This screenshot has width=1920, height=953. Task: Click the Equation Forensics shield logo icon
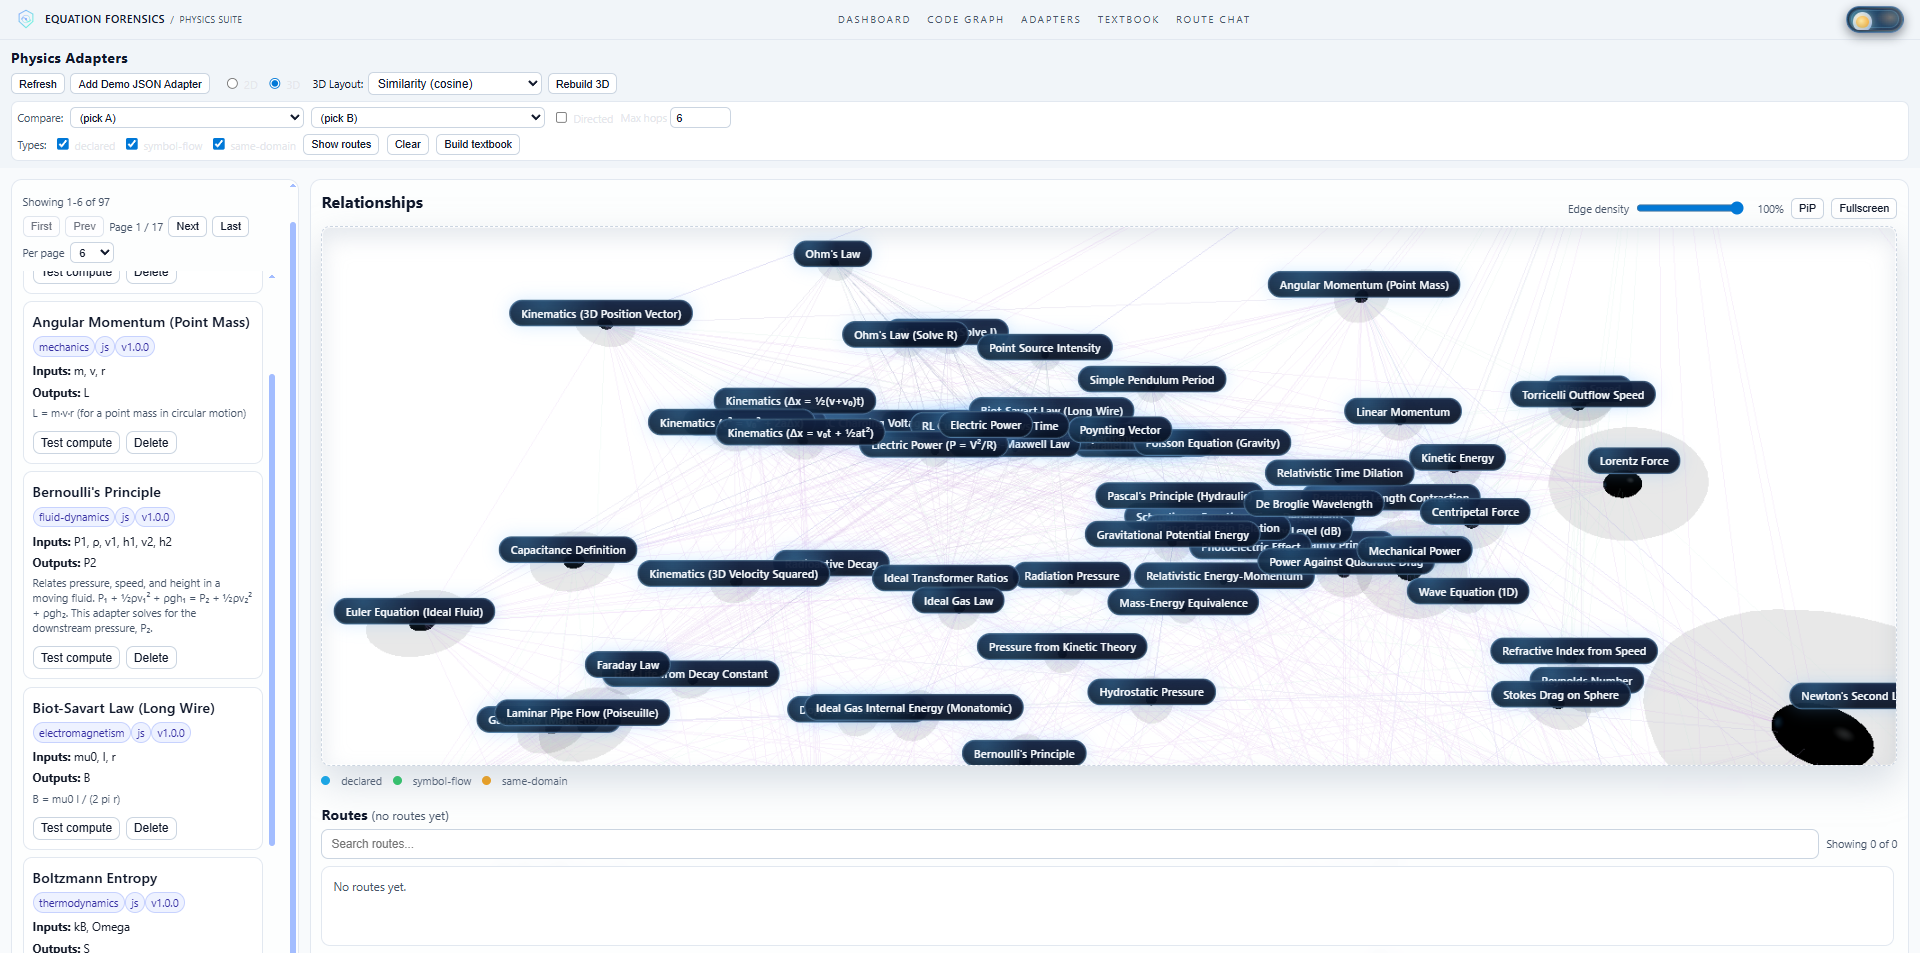coord(26,19)
